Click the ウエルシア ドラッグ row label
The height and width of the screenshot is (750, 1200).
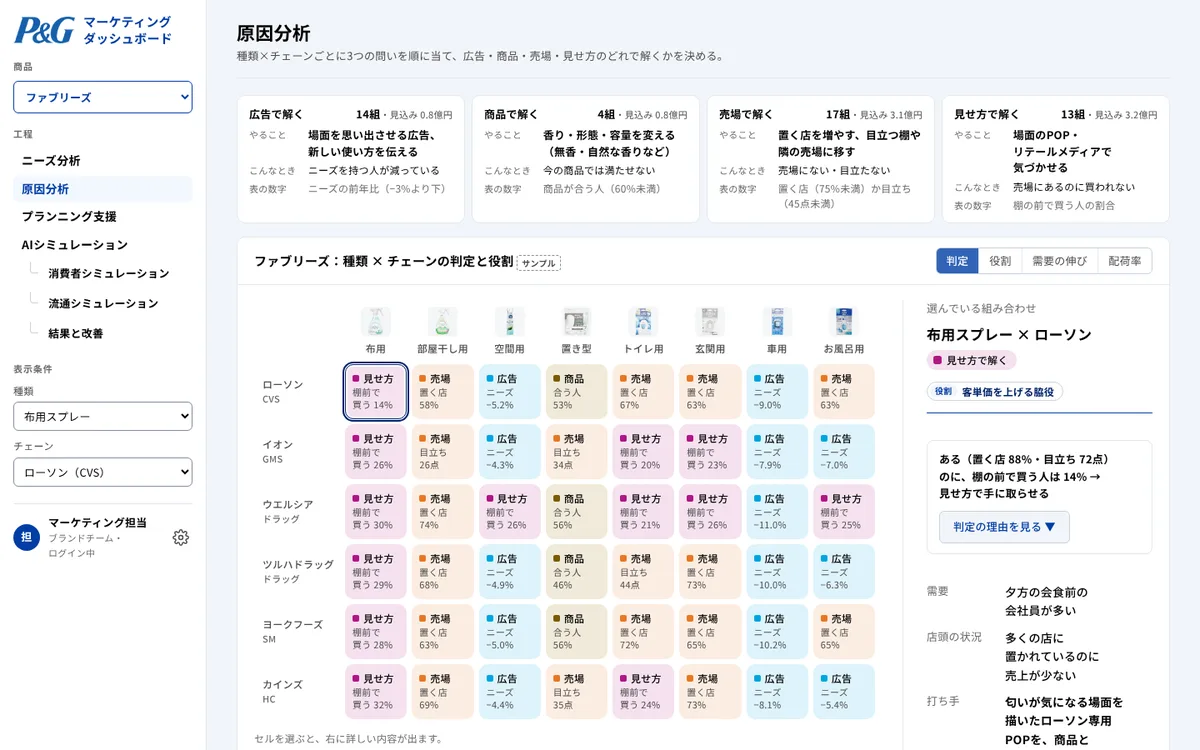click(x=288, y=512)
